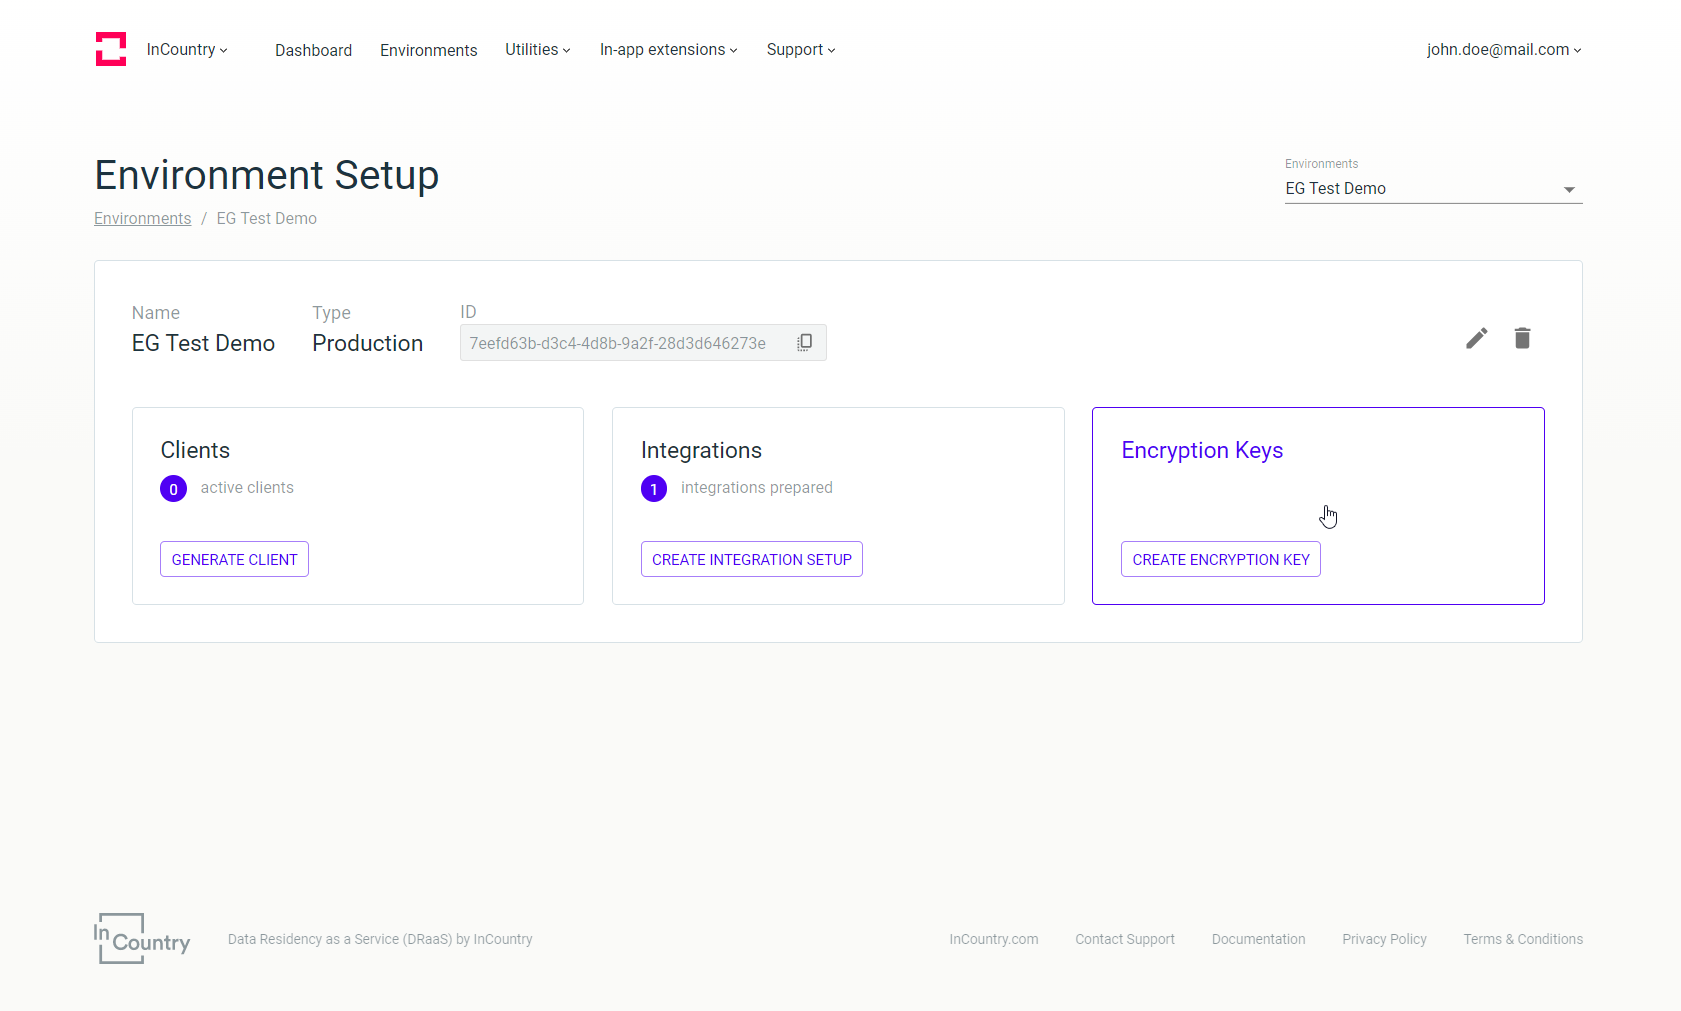This screenshot has width=1681, height=1011.
Task: Open the Environments navigation item
Action: tap(428, 50)
